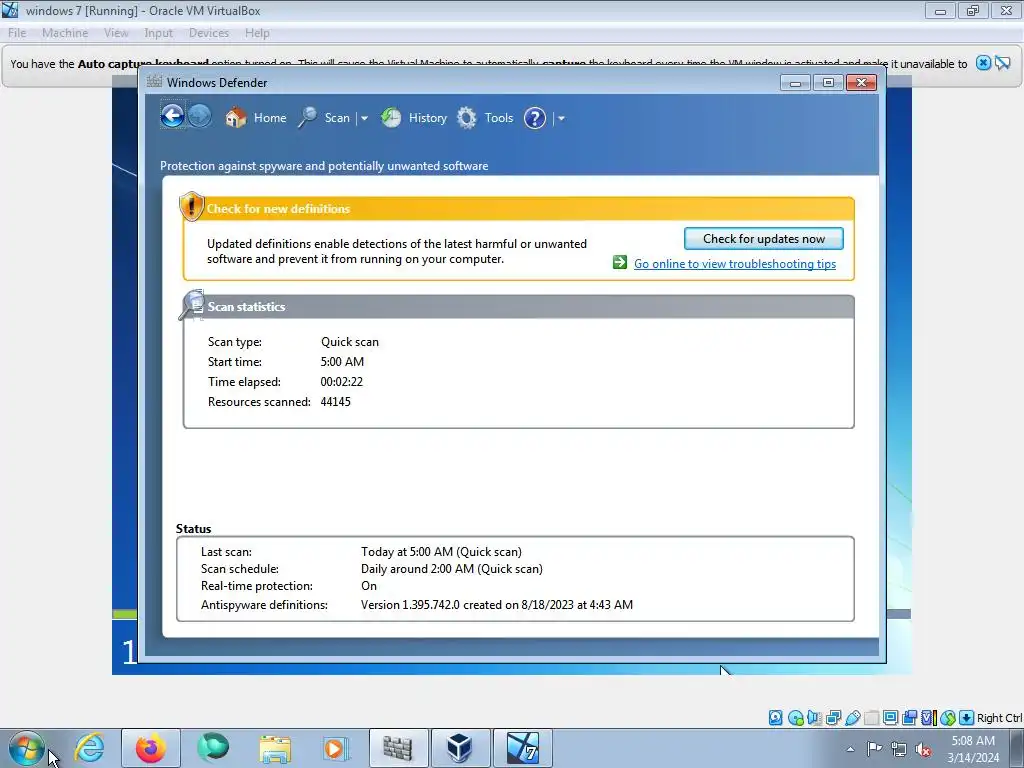This screenshot has width=1024, height=768.
Task: Open VirtualBox View menu
Action: [x=116, y=33]
